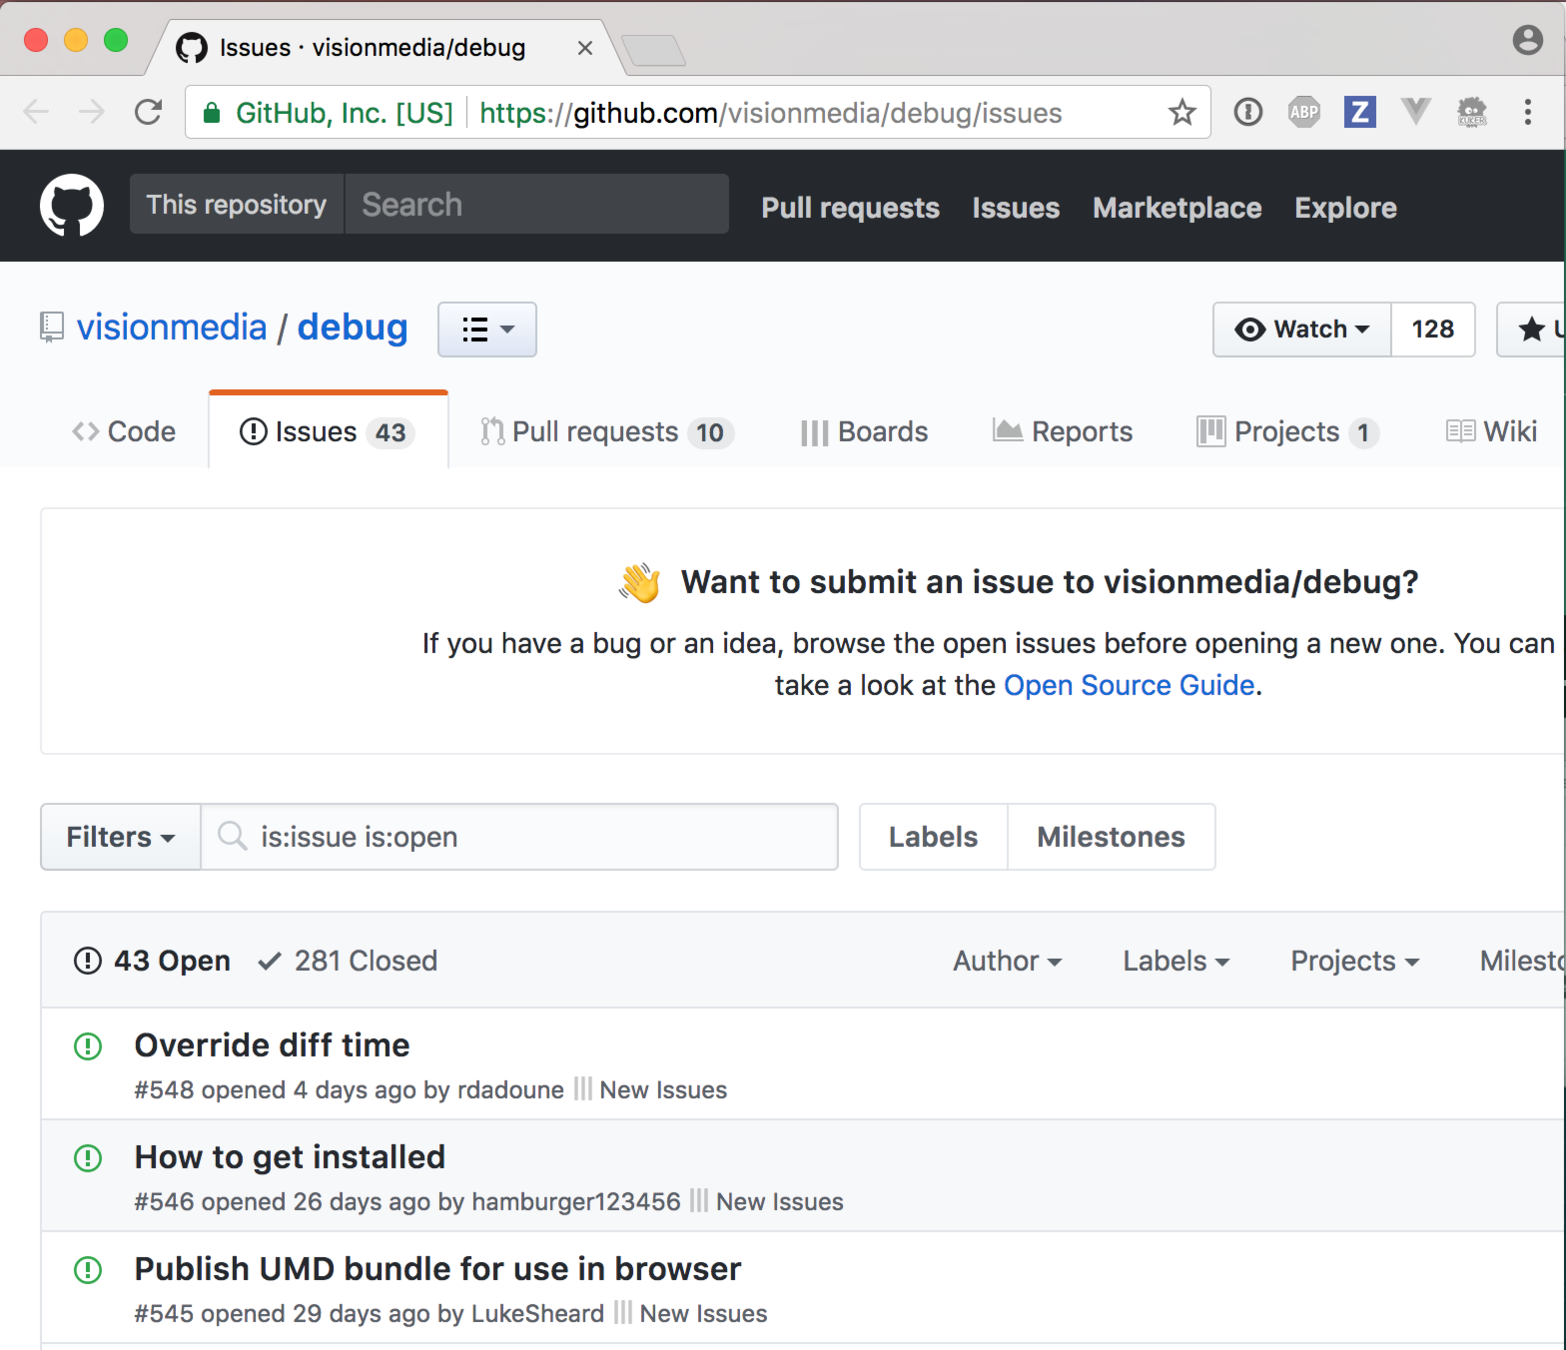
Task: Open issue How to get installed
Action: [x=290, y=1157]
